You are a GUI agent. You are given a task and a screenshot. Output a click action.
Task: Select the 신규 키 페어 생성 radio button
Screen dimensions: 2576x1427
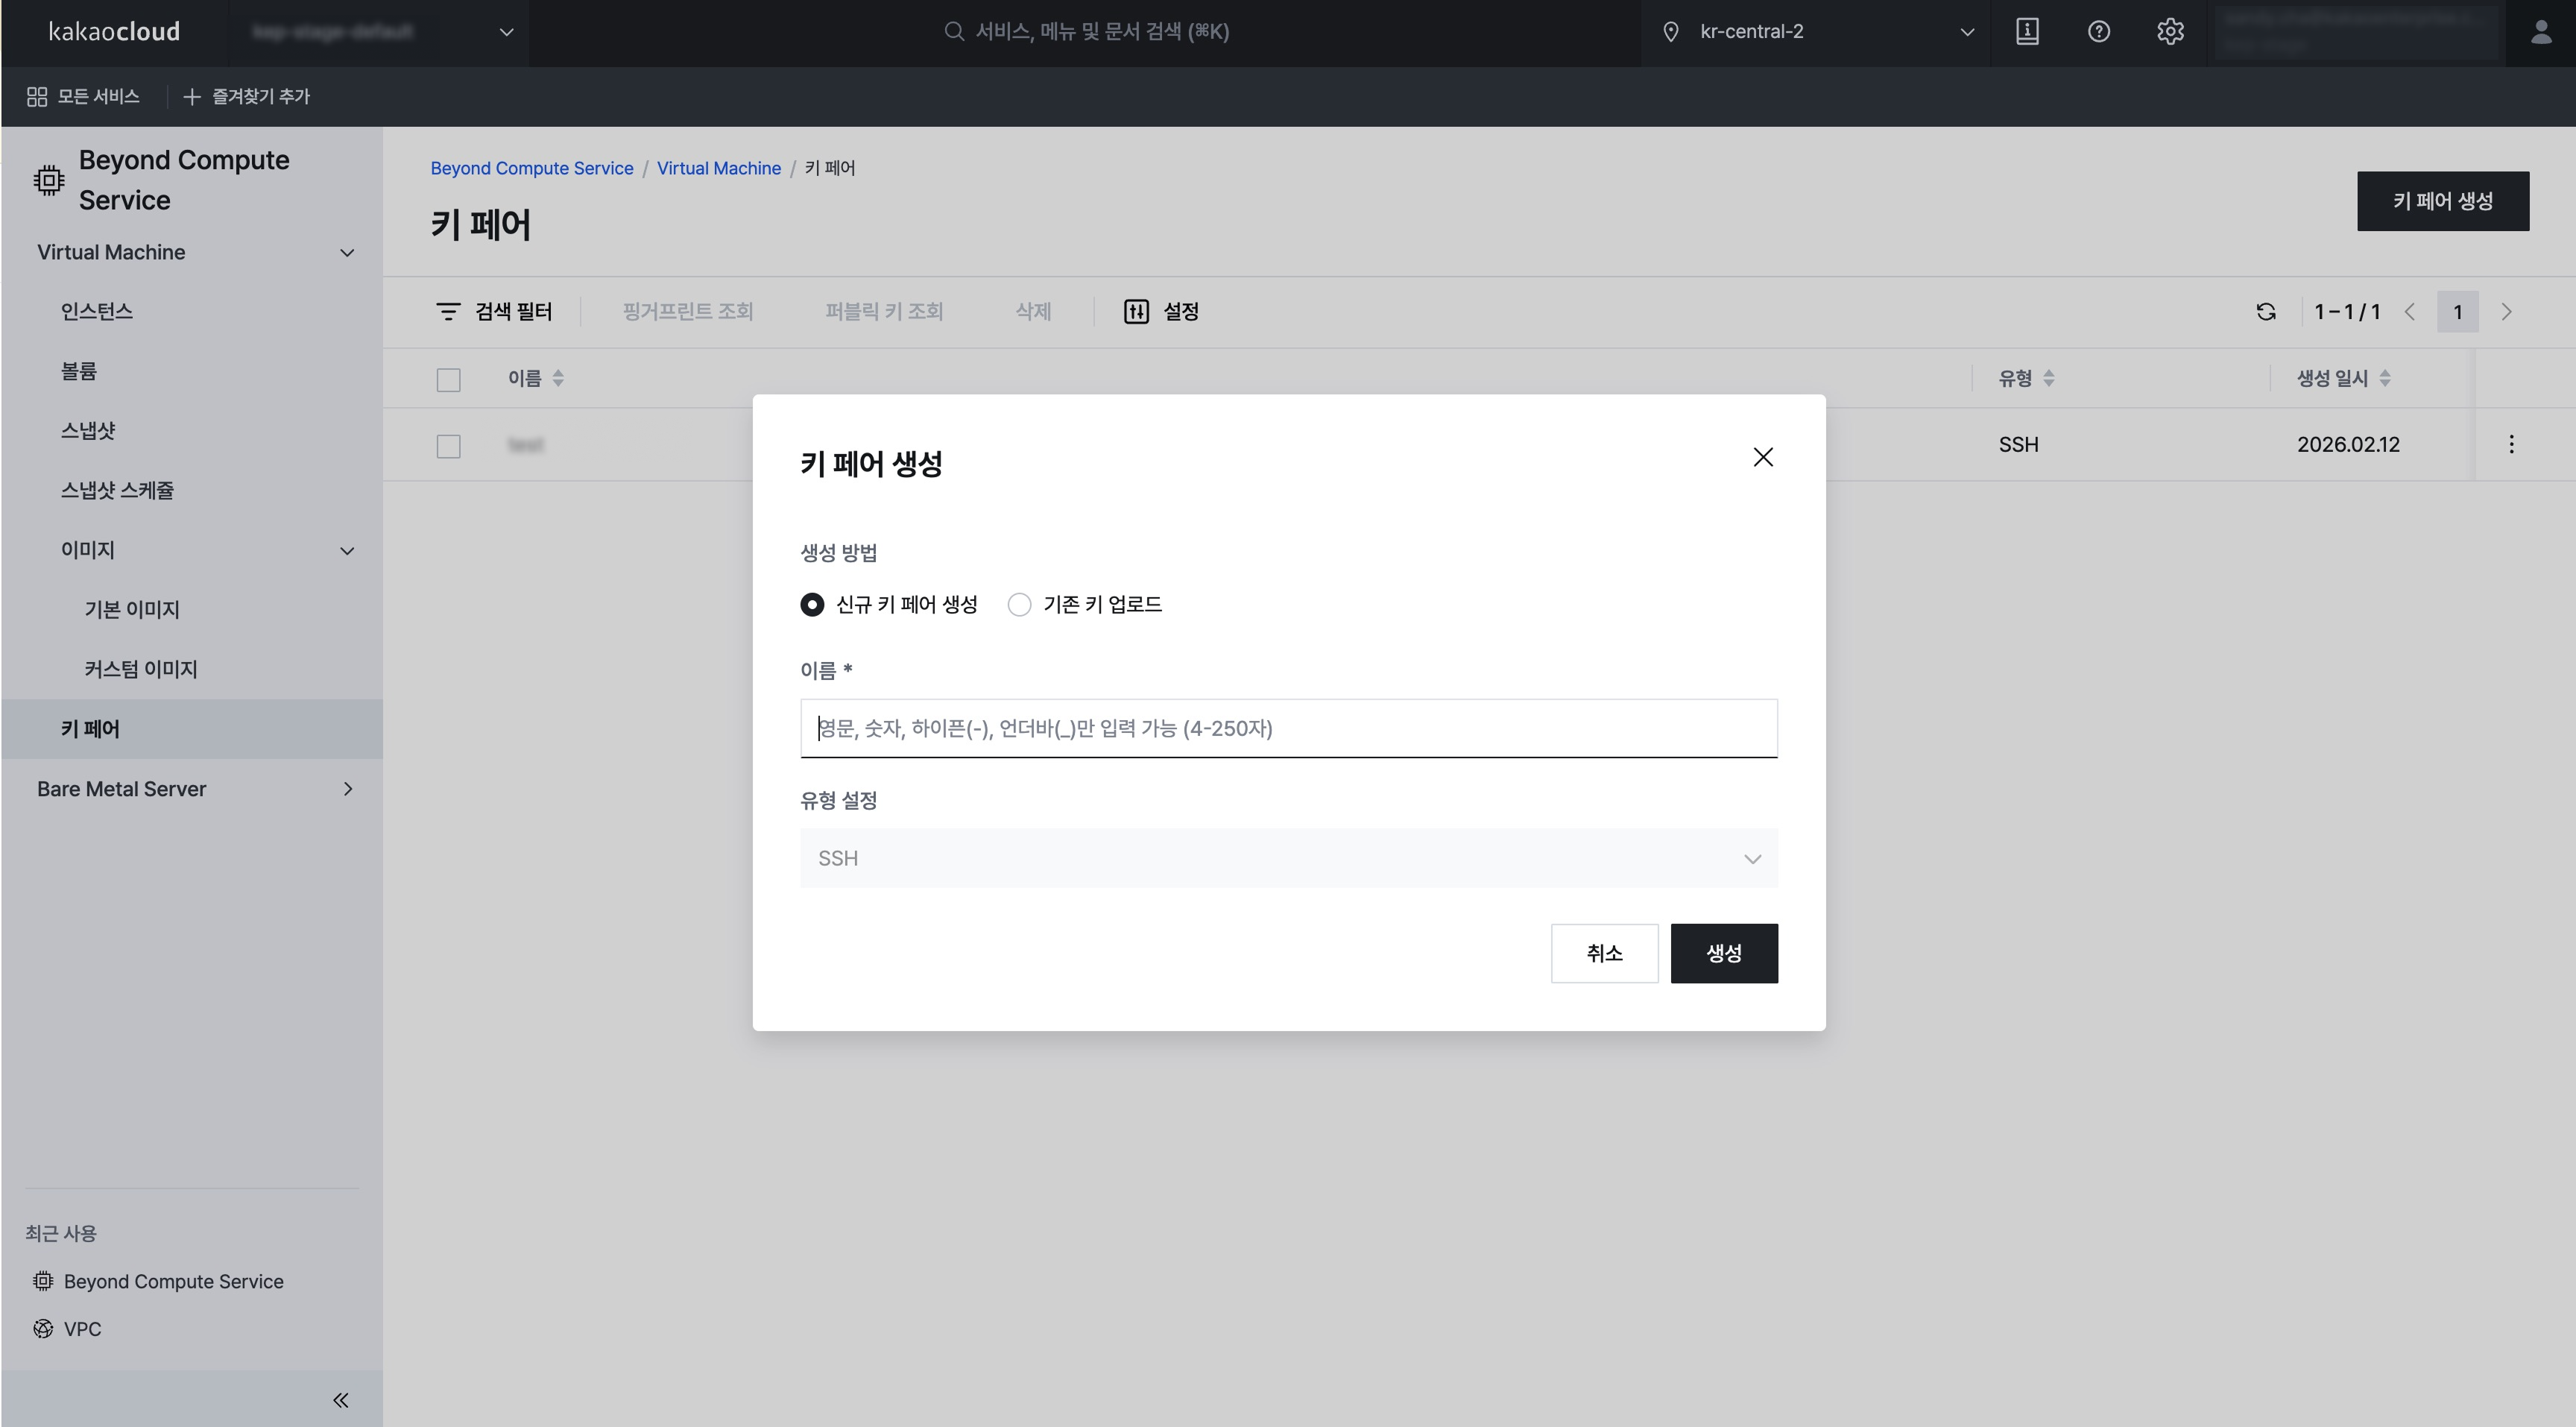[812, 604]
